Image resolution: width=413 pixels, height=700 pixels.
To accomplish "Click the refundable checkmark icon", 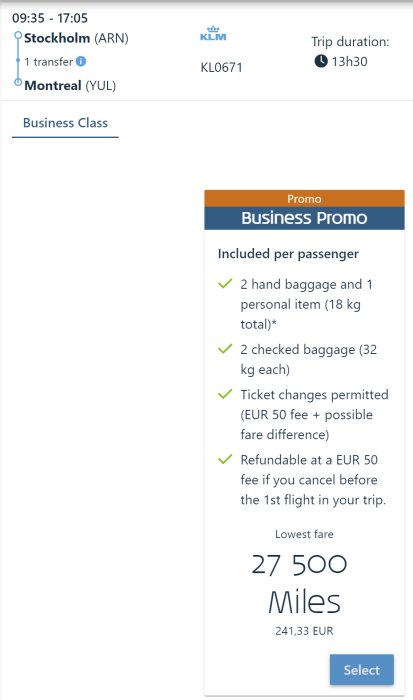I will tap(225, 459).
